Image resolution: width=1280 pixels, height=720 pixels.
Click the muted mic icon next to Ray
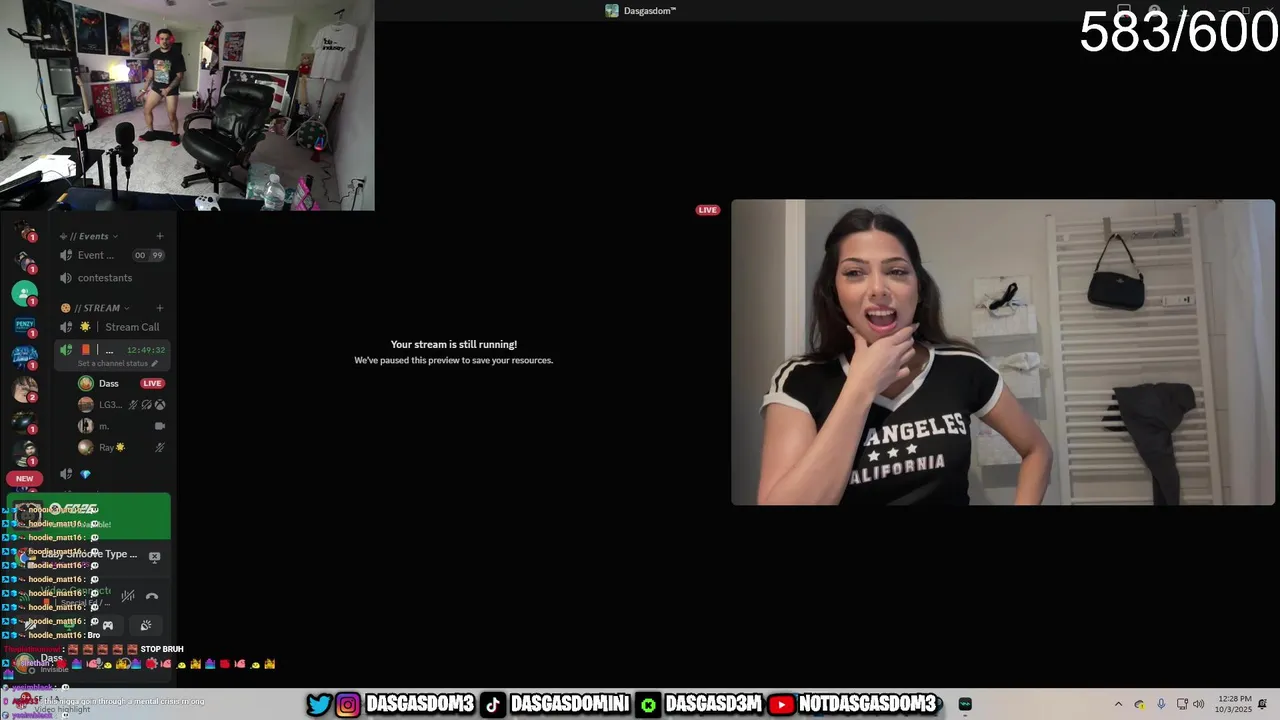click(x=159, y=447)
